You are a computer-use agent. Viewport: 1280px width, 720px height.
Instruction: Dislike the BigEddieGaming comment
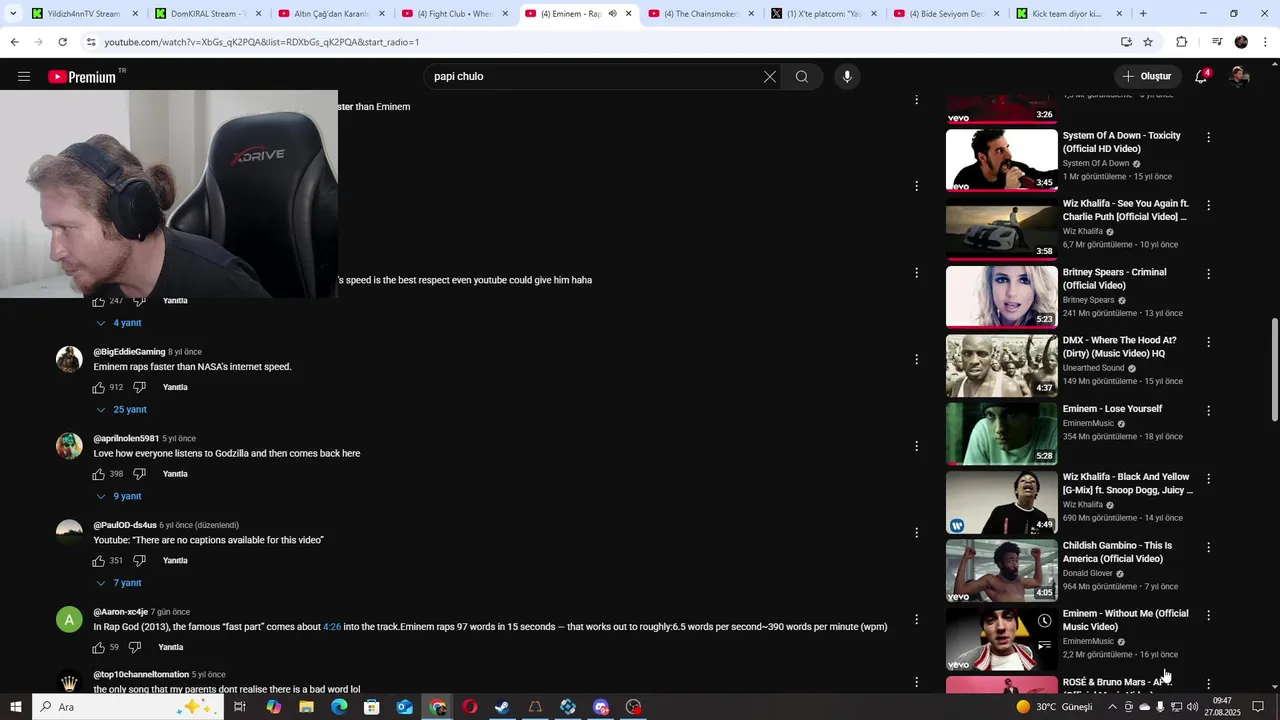(140, 387)
